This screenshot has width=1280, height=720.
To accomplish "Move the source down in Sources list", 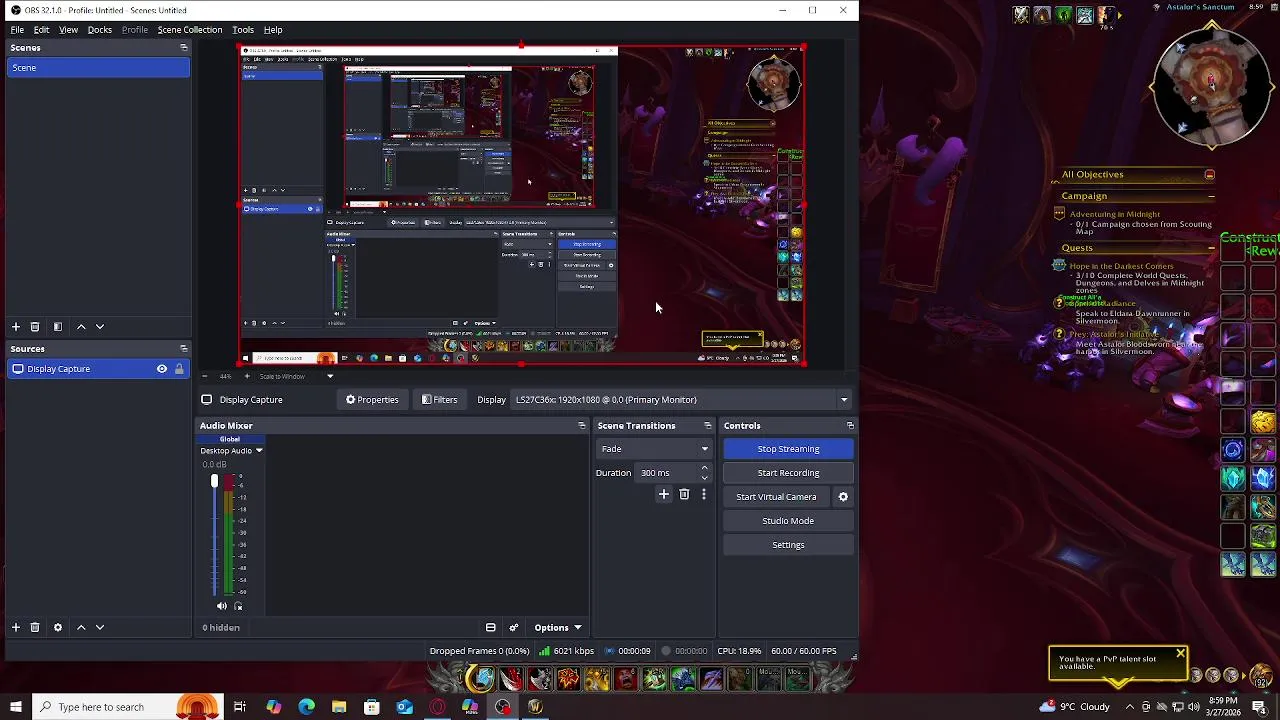I will (100, 627).
